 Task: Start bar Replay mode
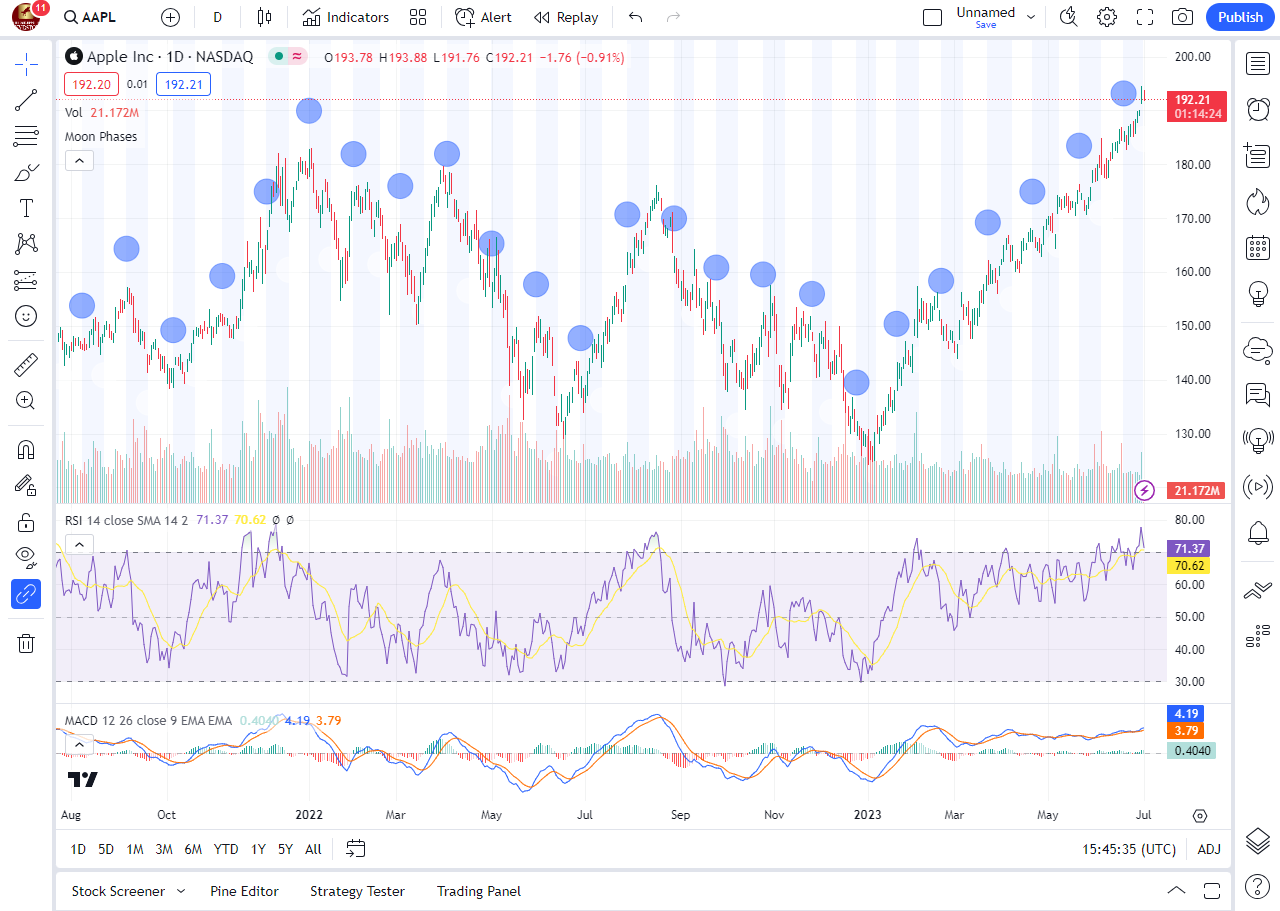tap(566, 17)
